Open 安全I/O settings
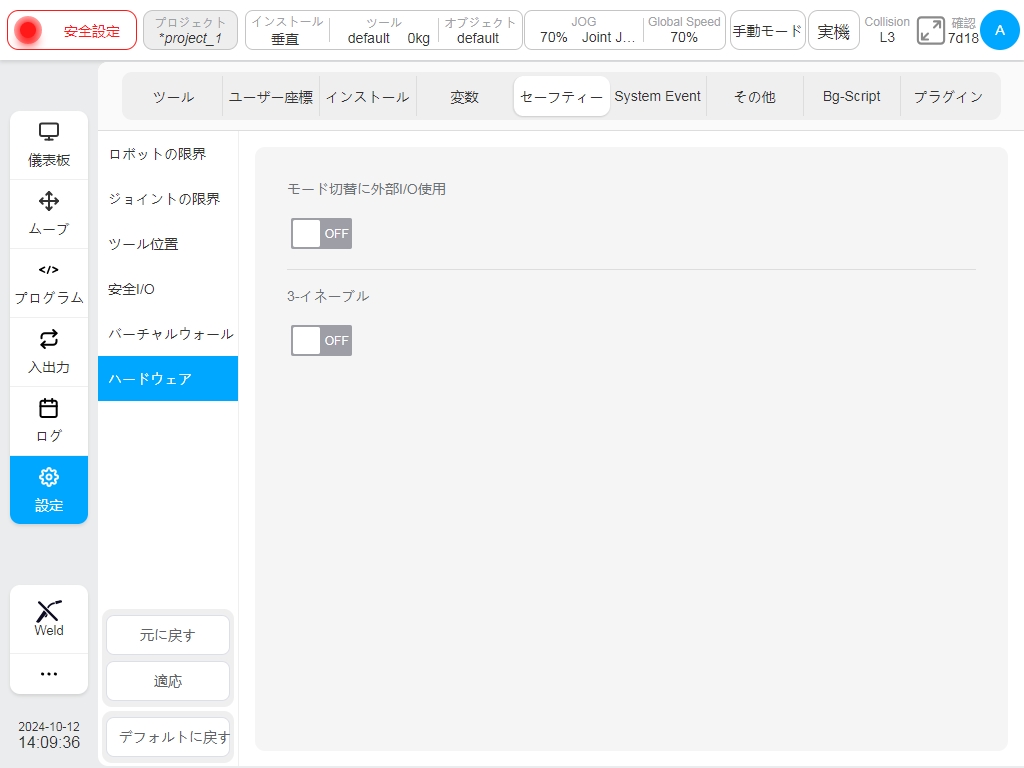Screen dimensions: 1024x768 (168, 289)
